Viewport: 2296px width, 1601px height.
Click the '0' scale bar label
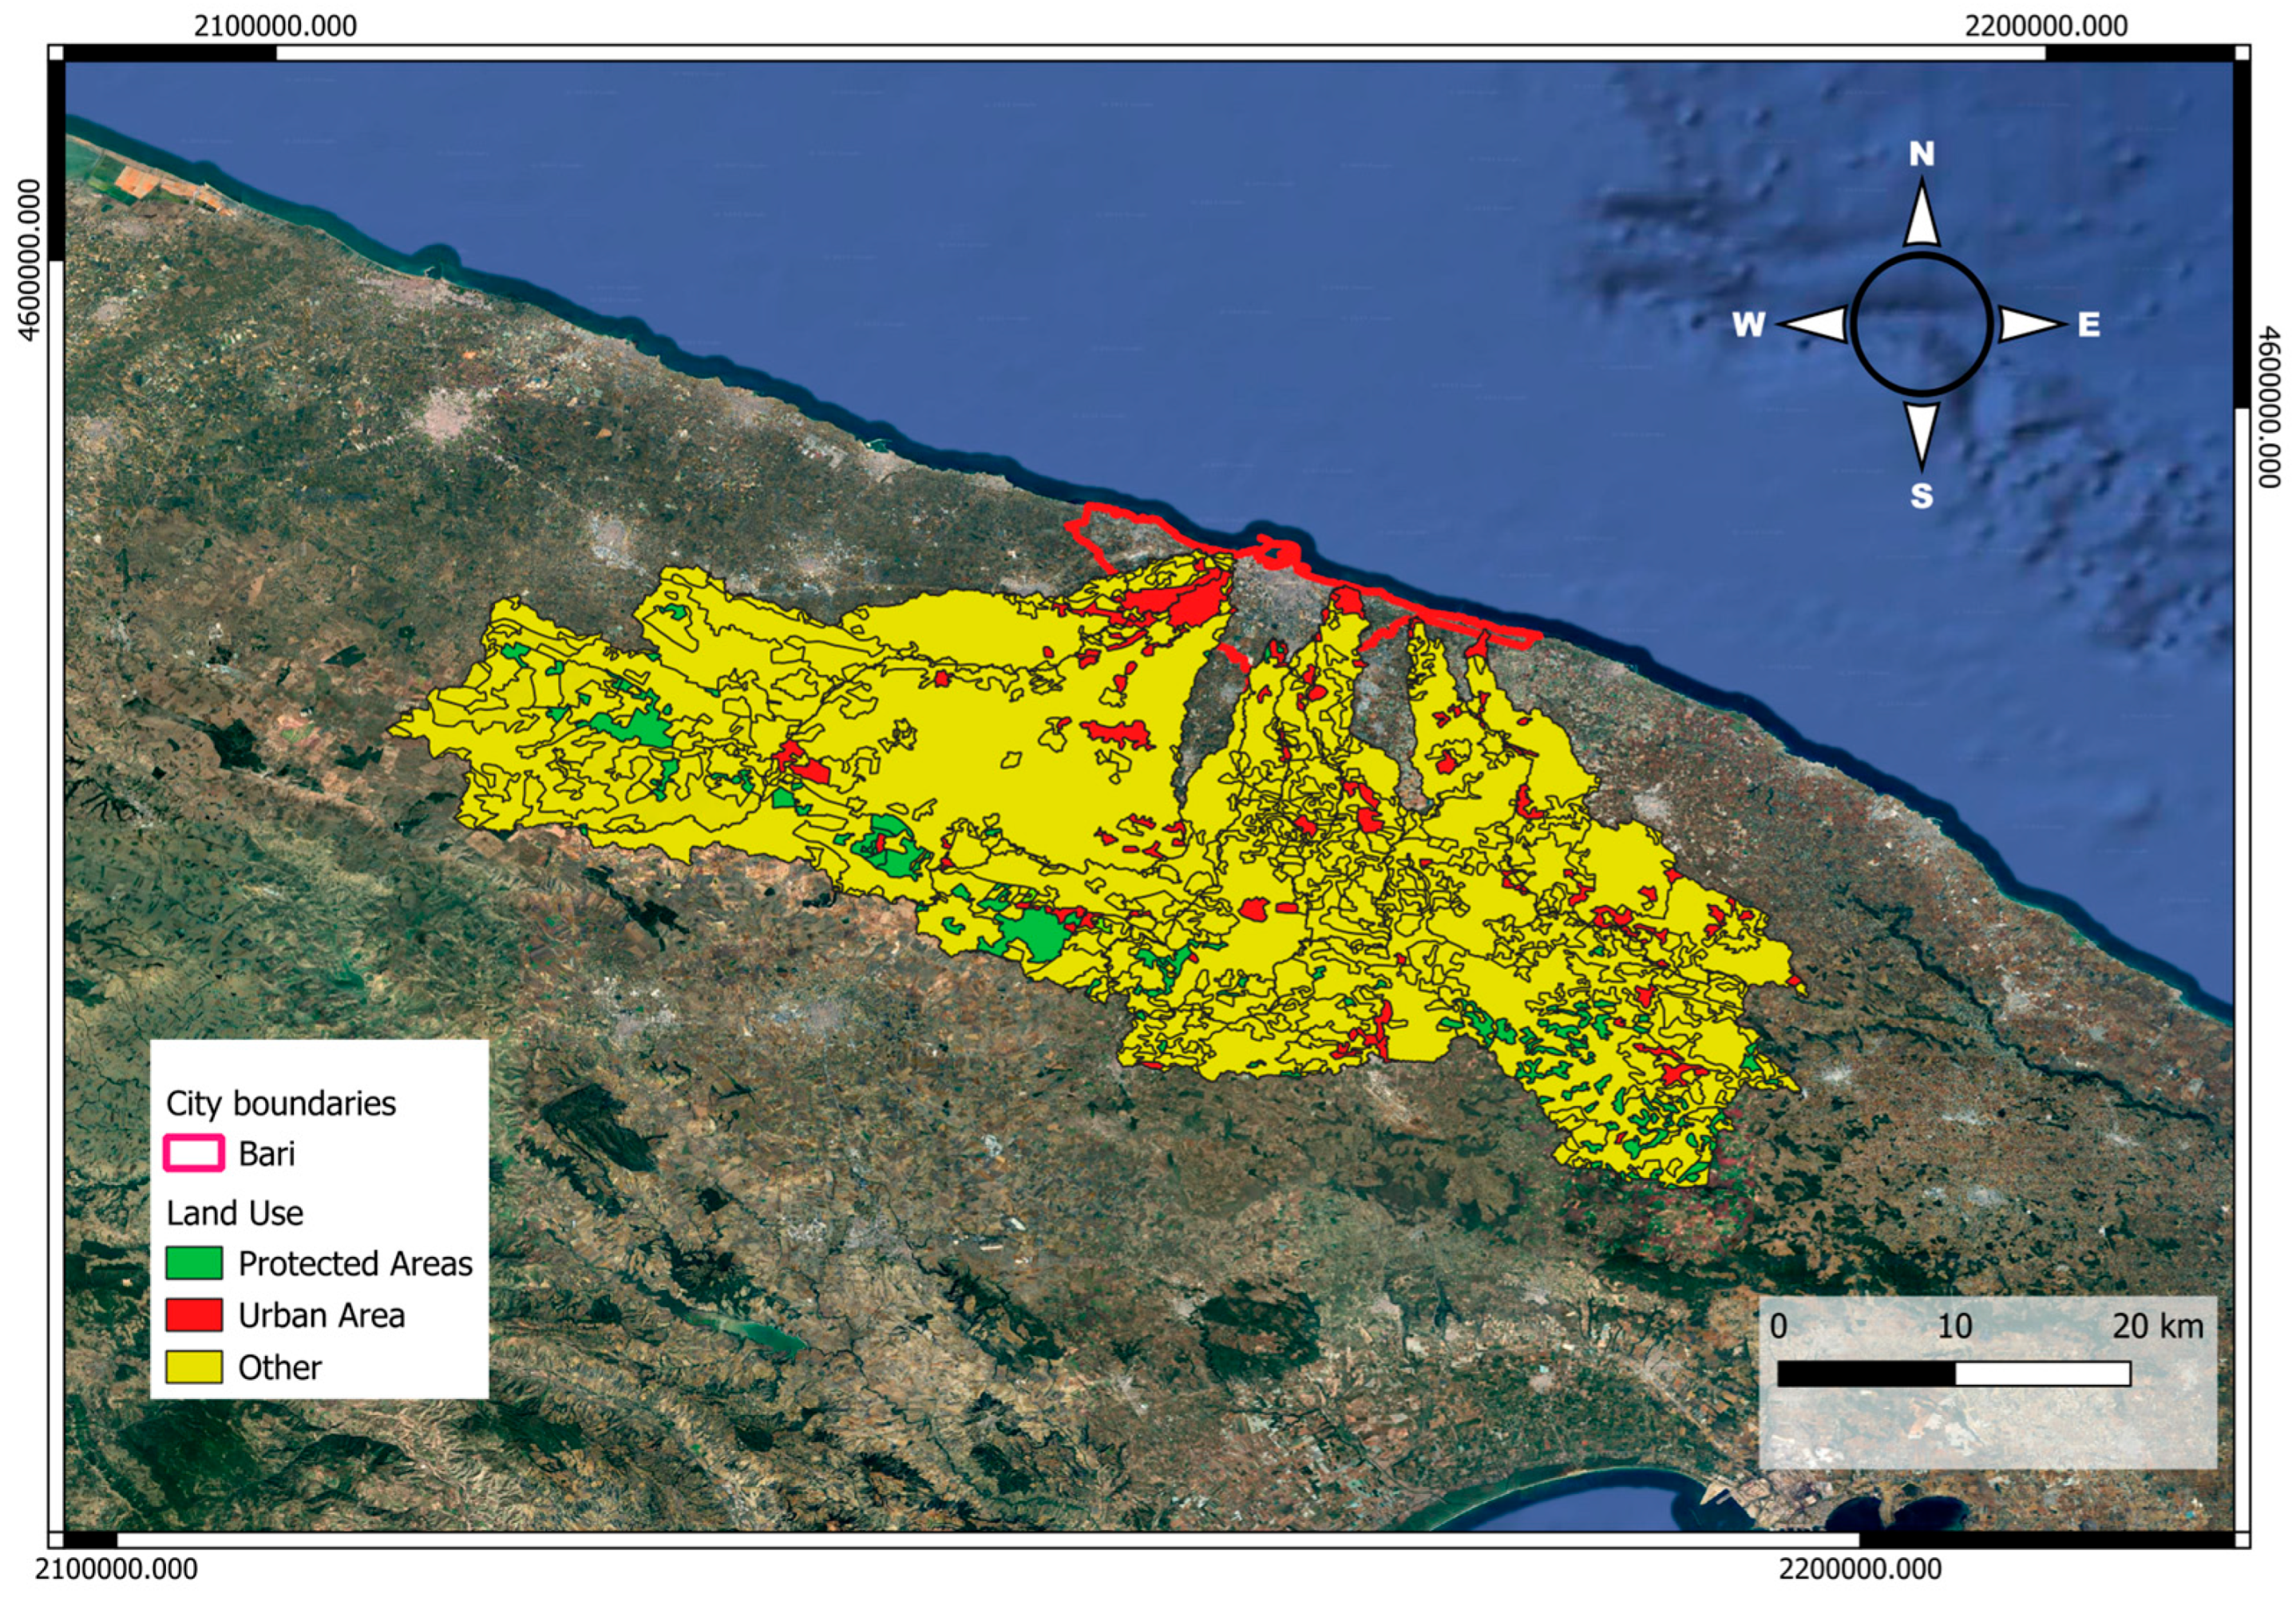(x=1778, y=1326)
